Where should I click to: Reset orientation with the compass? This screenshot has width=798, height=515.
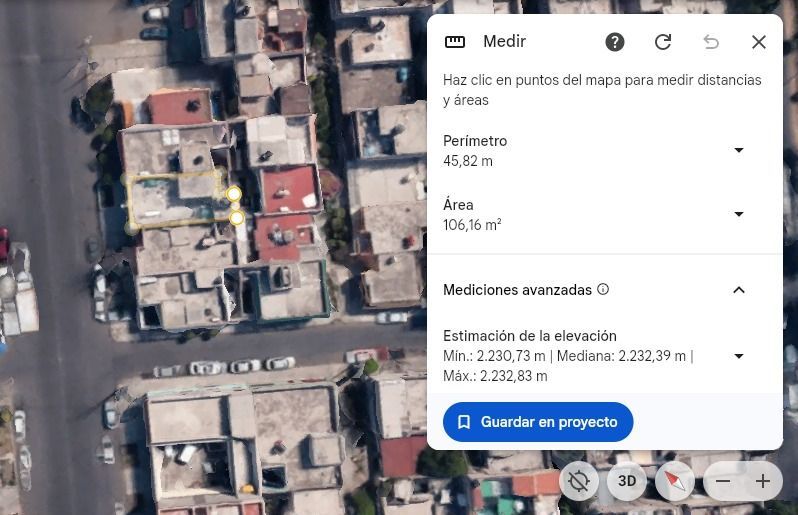tap(674, 481)
